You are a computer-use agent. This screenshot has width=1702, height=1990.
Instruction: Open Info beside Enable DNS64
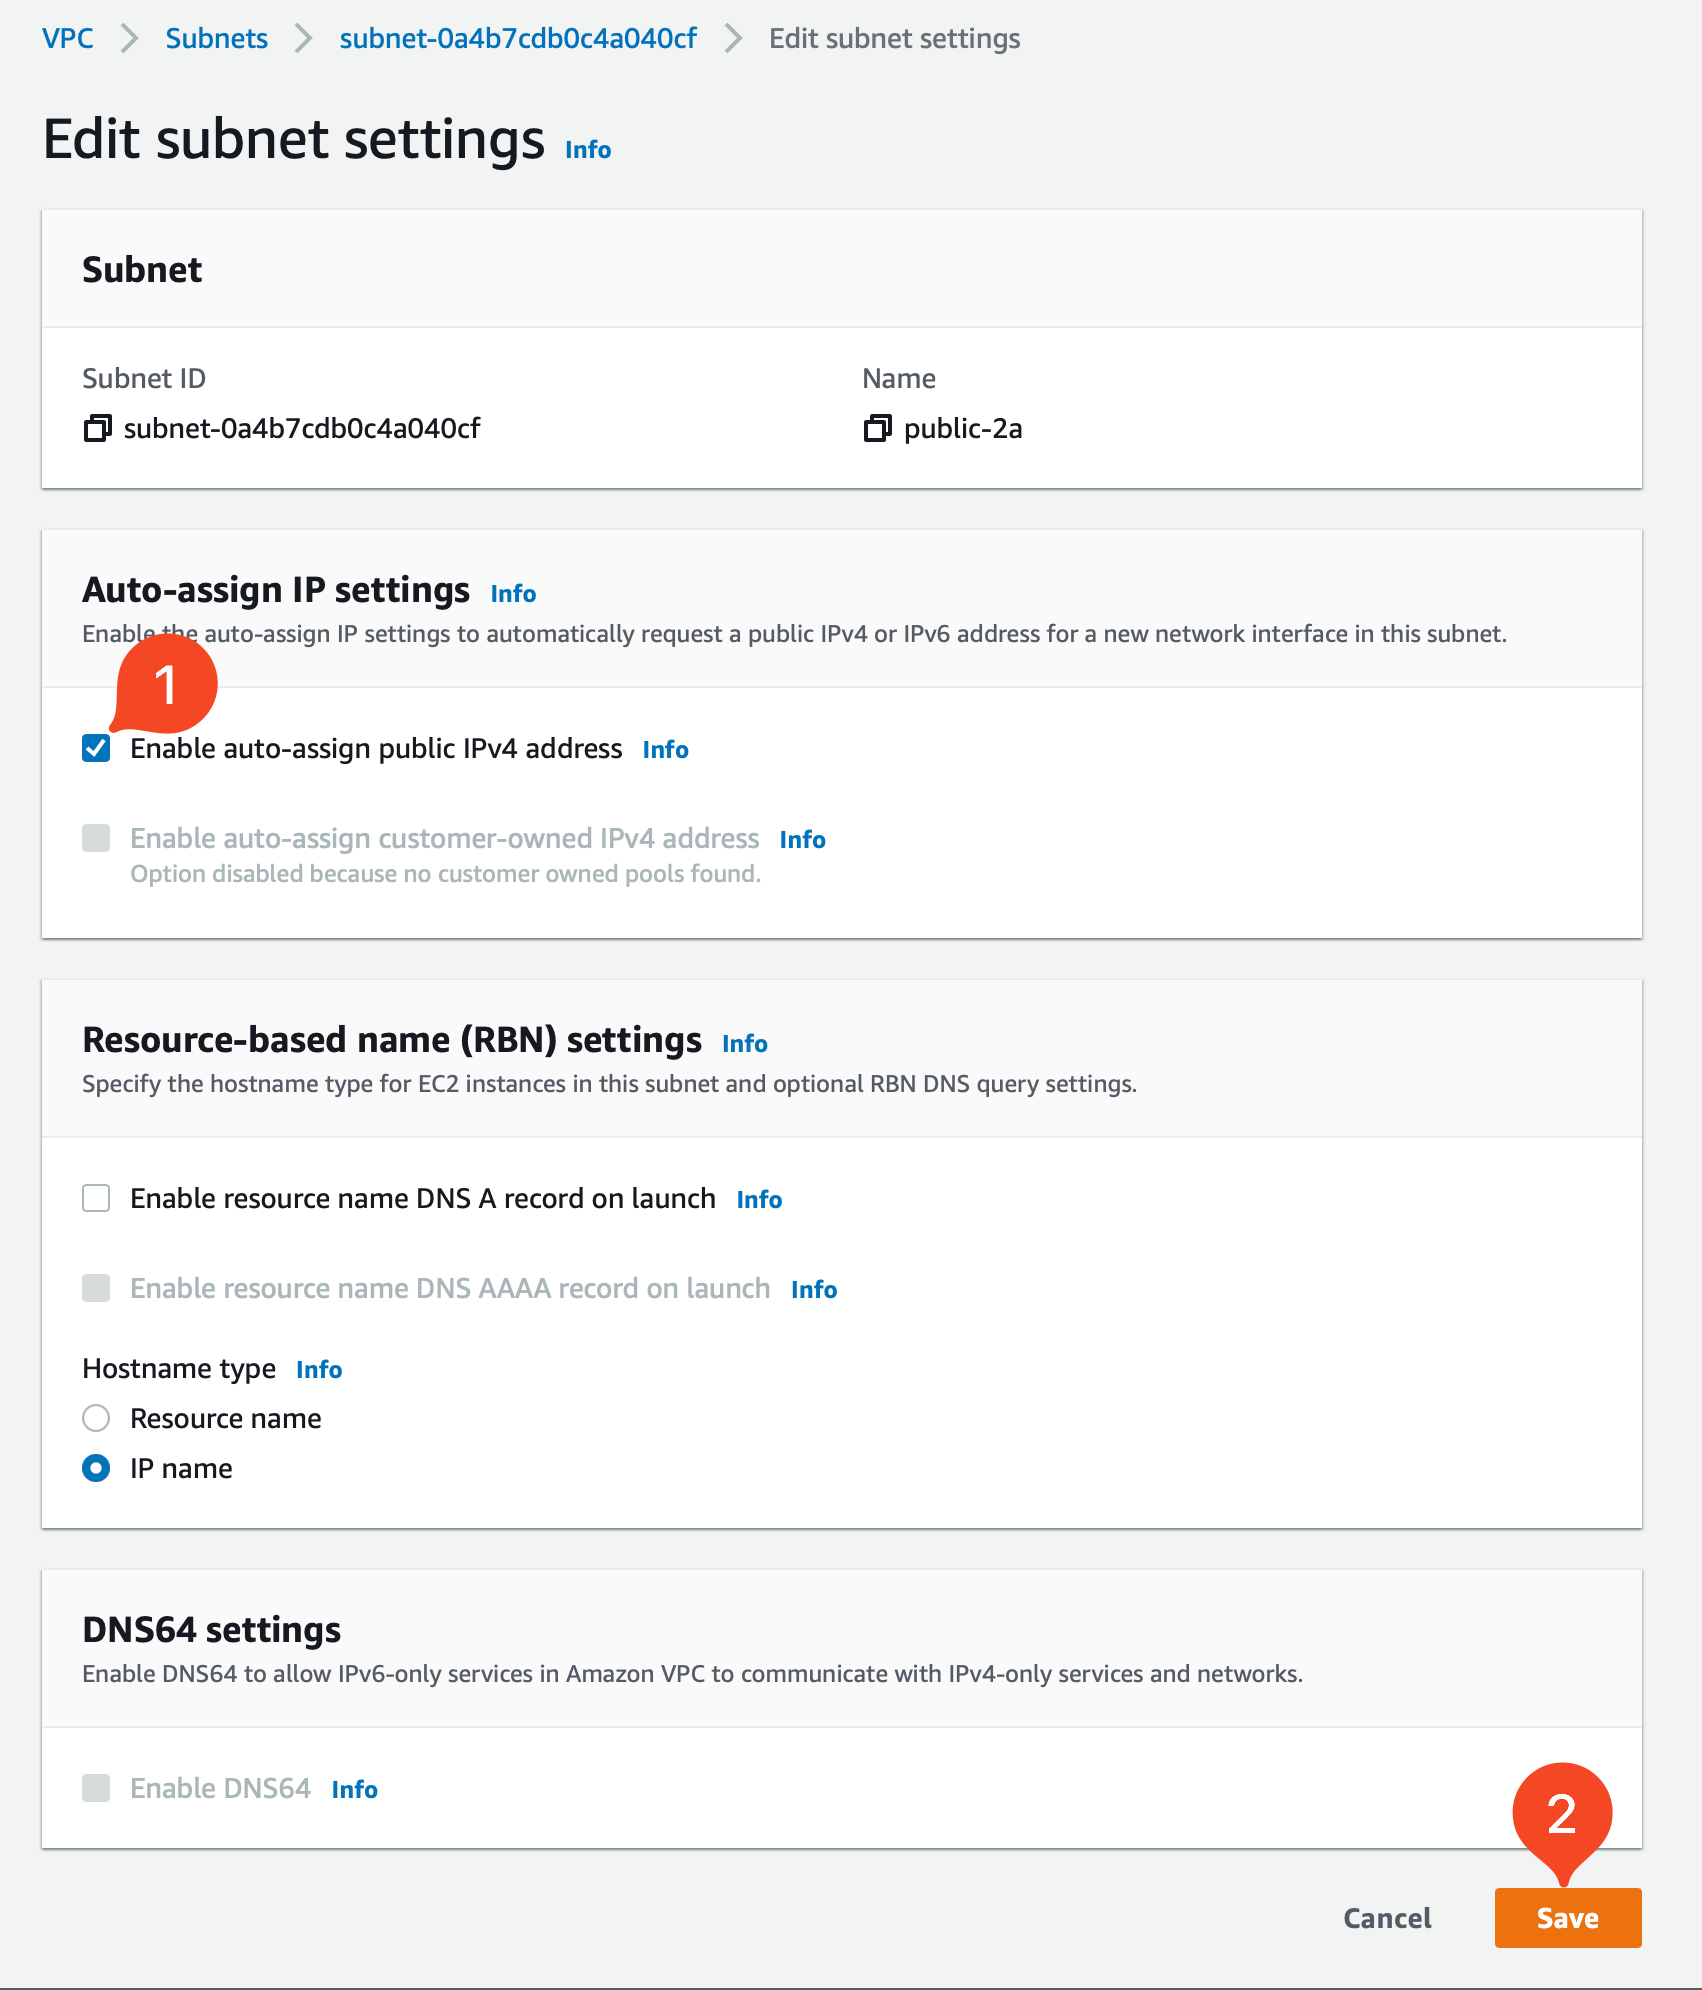354,1789
